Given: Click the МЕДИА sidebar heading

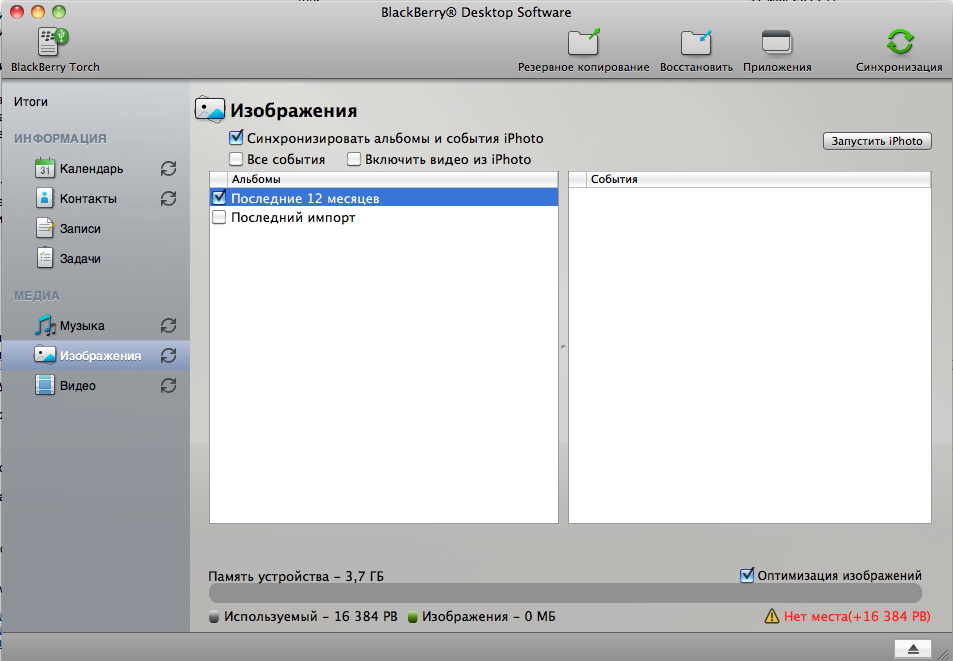Looking at the screenshot, I should 36,296.
